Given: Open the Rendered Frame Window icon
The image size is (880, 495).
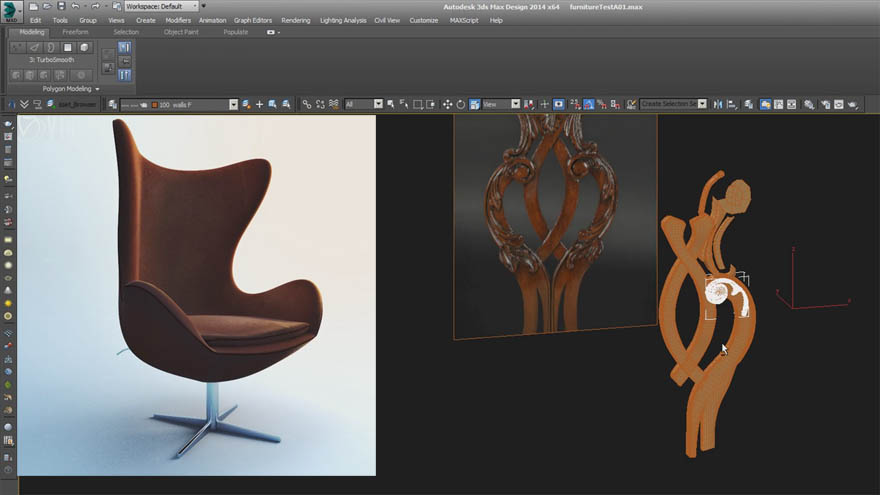Looking at the screenshot, I should click(x=838, y=104).
